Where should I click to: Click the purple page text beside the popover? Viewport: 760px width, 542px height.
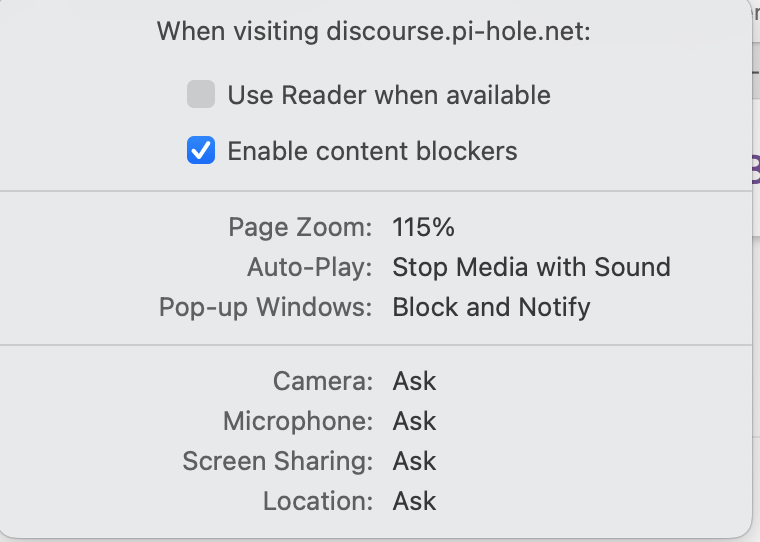pyautogui.click(x=754, y=170)
